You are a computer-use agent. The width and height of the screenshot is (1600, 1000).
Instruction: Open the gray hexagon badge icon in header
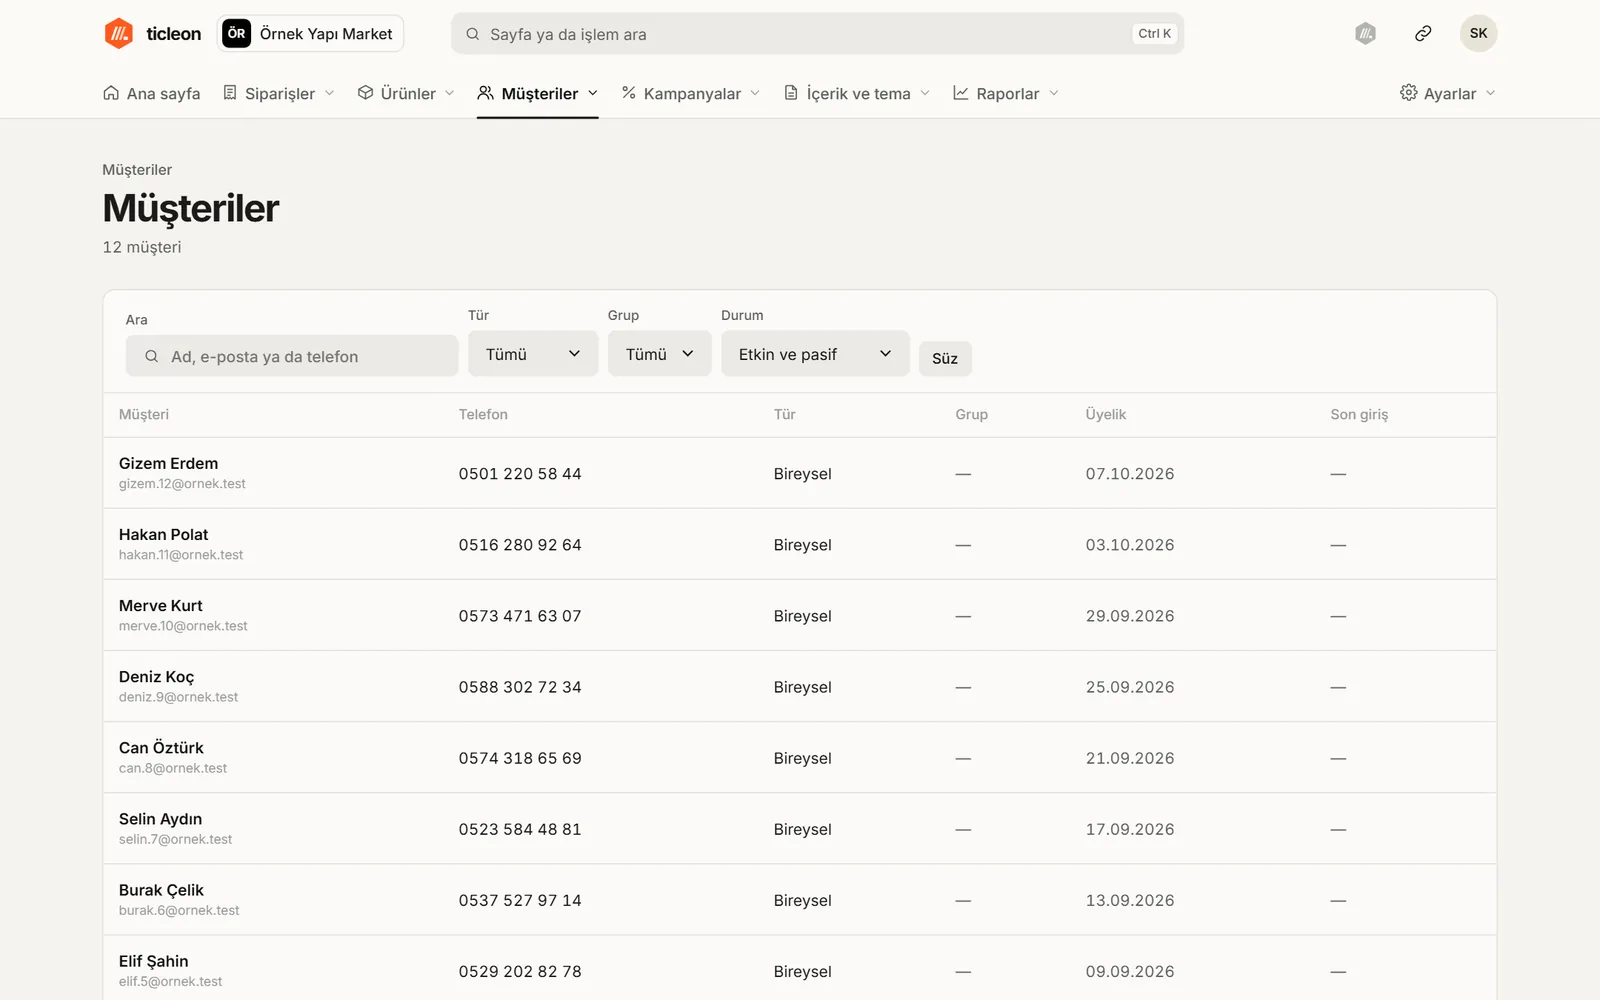pyautogui.click(x=1365, y=34)
